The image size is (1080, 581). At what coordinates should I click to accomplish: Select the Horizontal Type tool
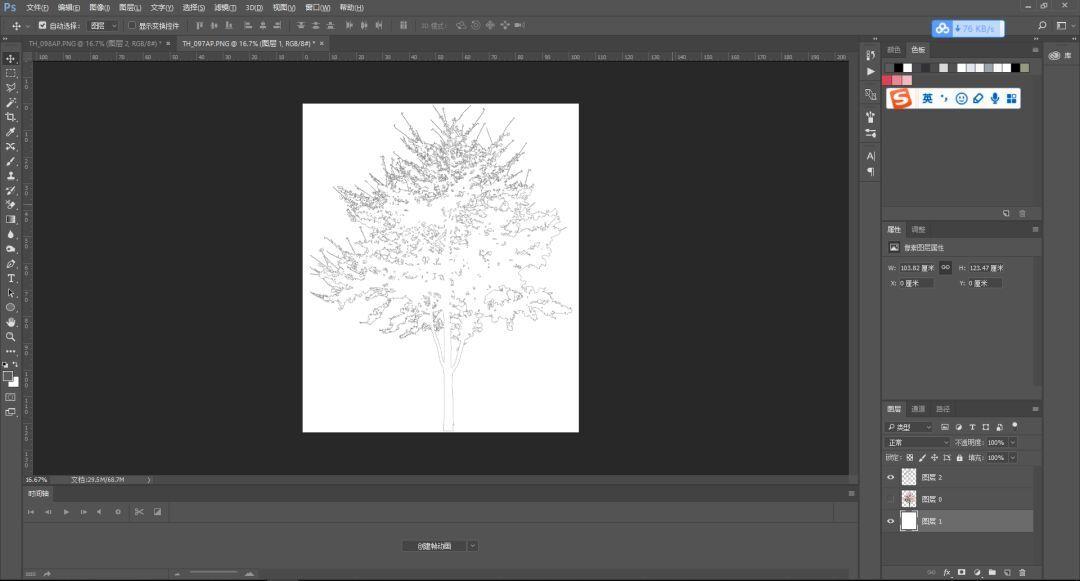tap(10, 278)
